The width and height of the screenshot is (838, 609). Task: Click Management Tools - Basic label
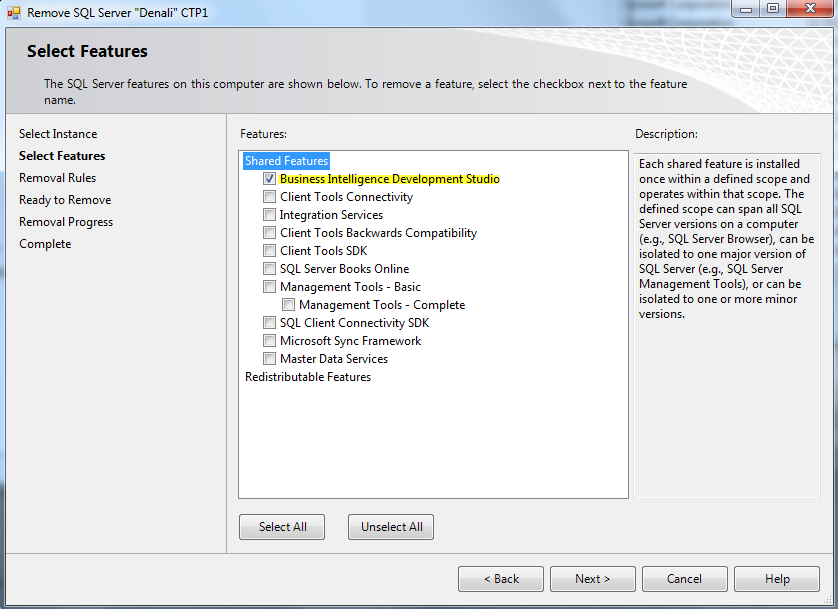(351, 287)
